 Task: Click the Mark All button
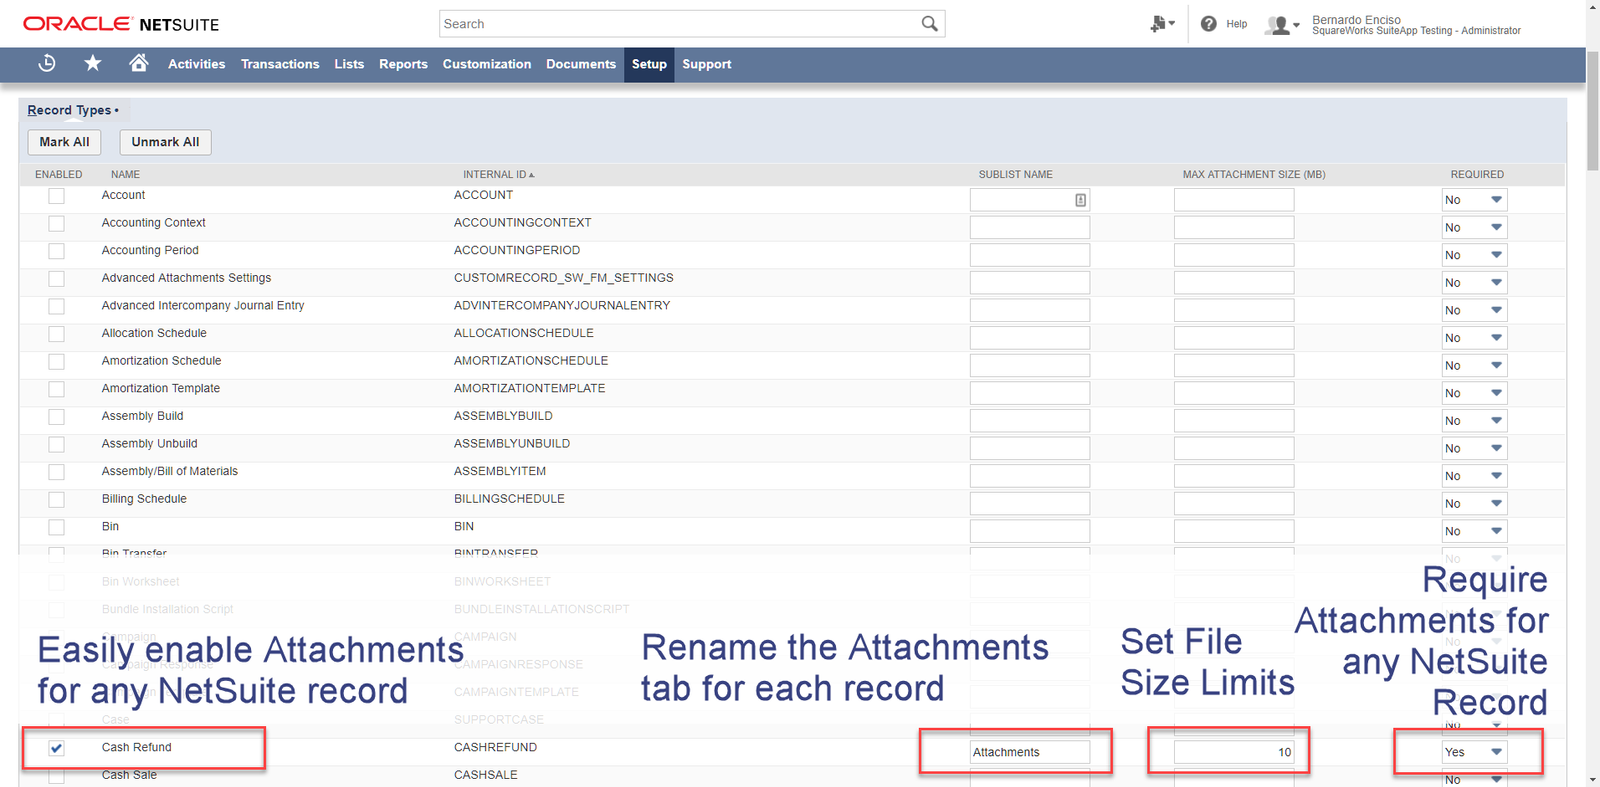pyautogui.click(x=64, y=142)
